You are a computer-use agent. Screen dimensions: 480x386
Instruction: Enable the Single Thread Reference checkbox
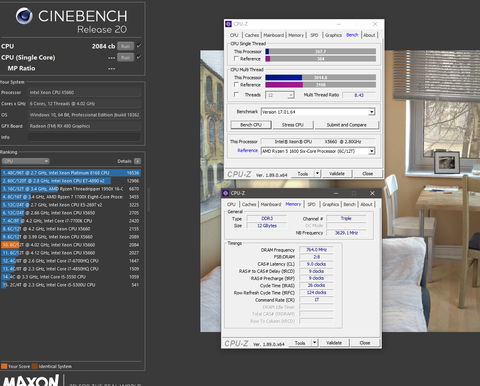(236, 59)
